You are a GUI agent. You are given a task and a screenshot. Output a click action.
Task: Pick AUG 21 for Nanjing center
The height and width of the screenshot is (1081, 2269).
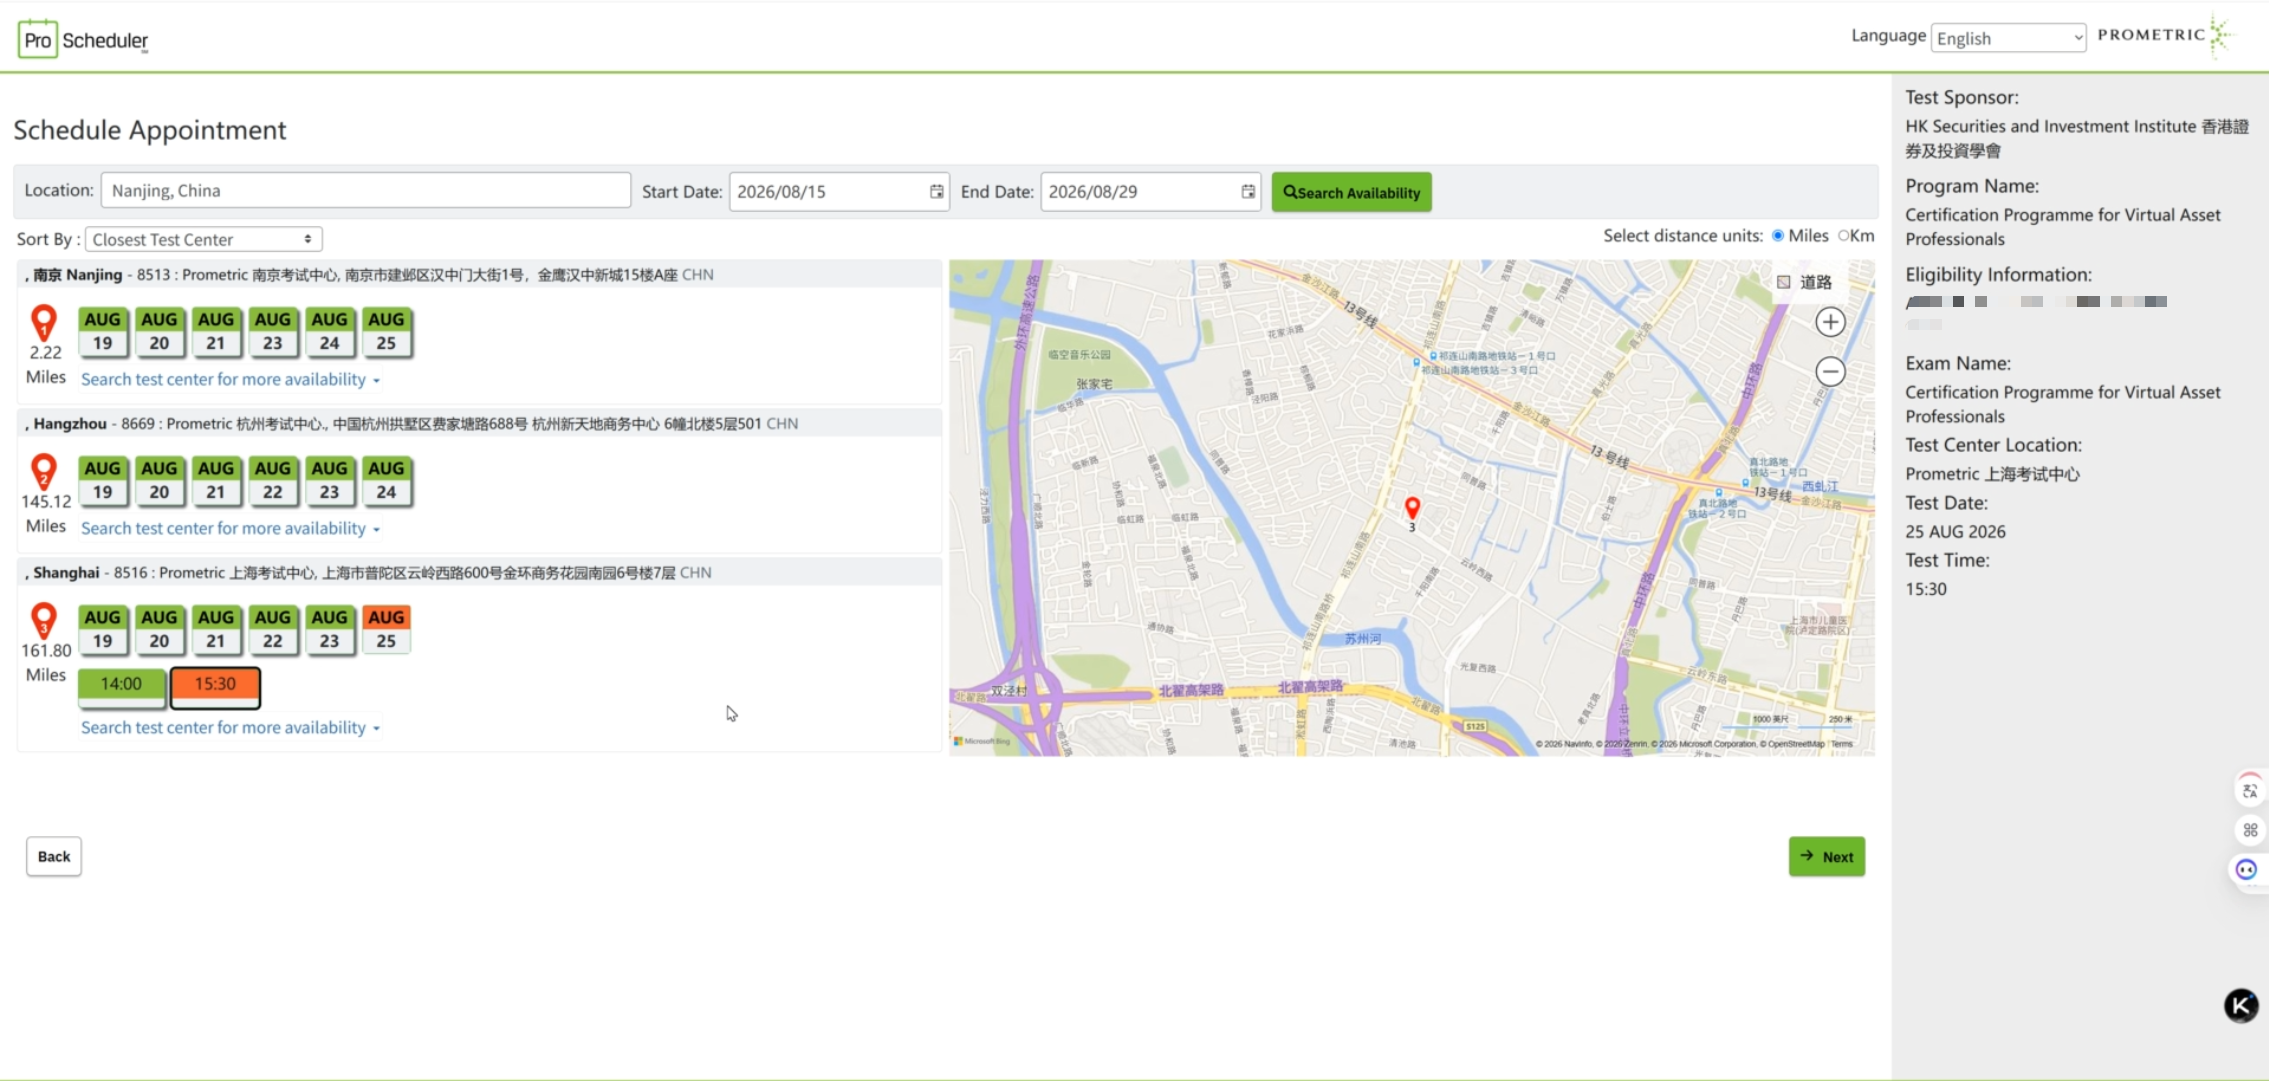point(216,332)
